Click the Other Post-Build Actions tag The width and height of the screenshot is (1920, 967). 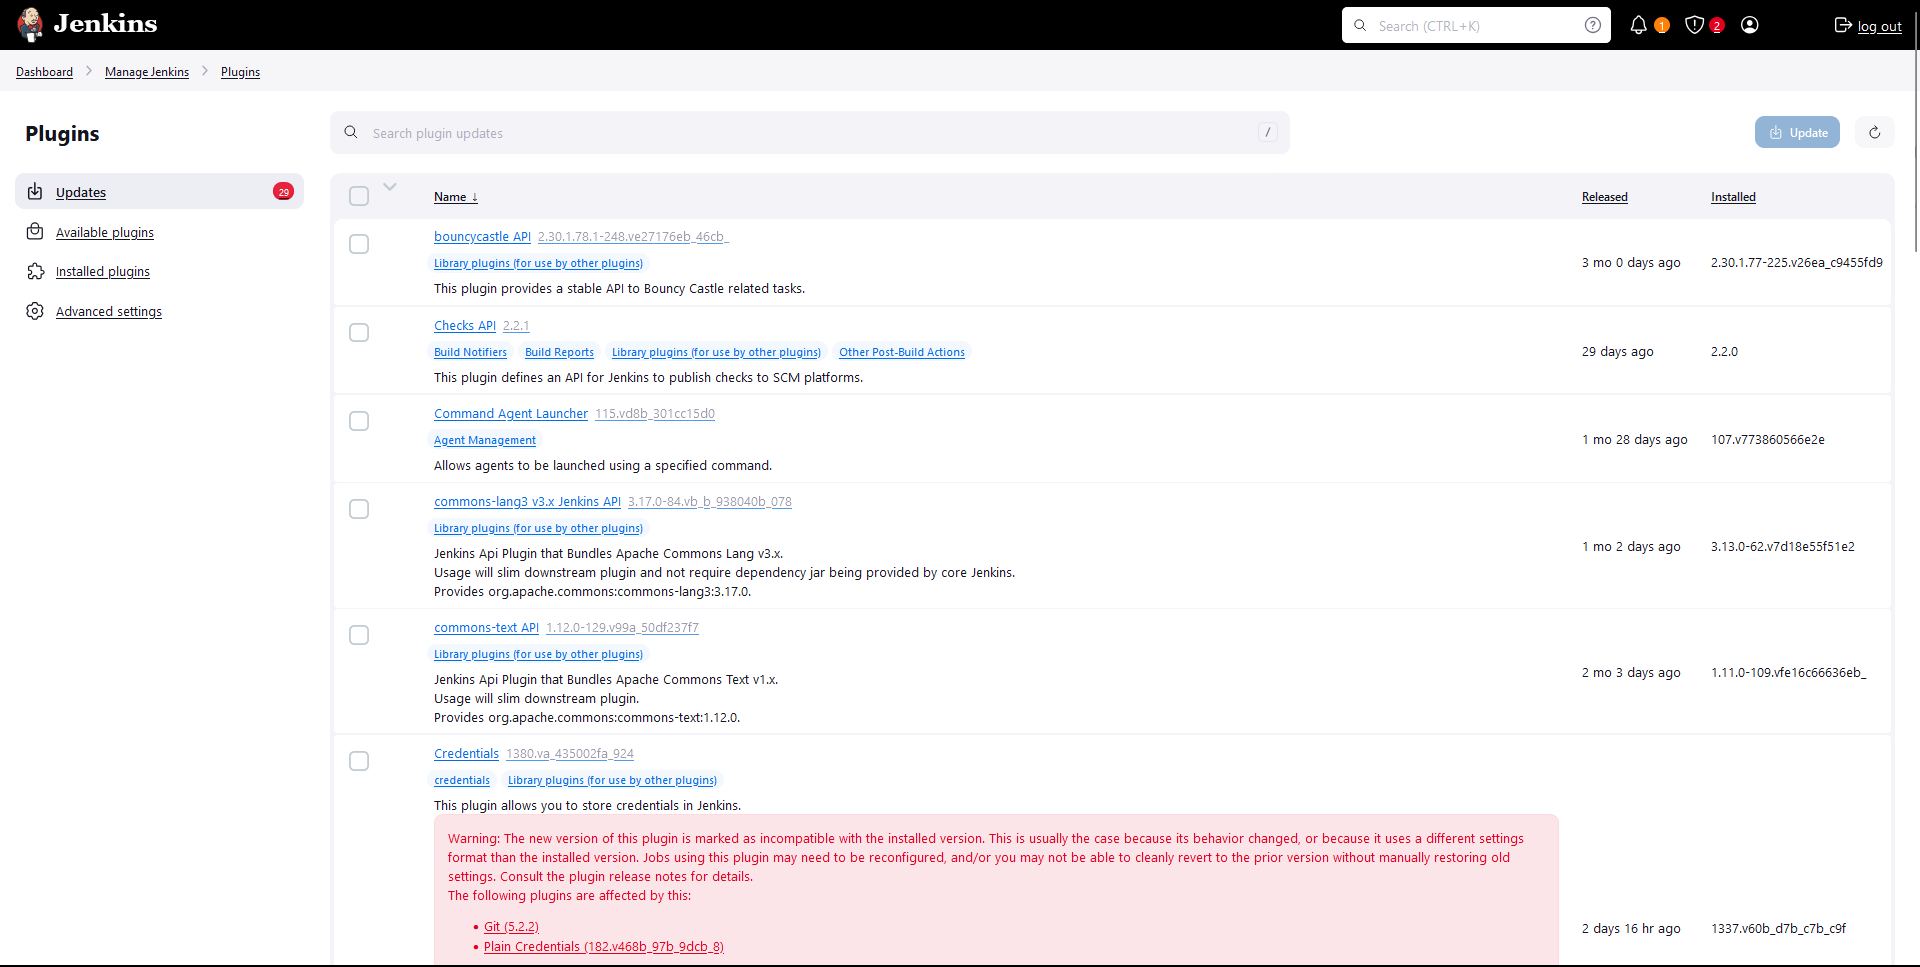902,352
